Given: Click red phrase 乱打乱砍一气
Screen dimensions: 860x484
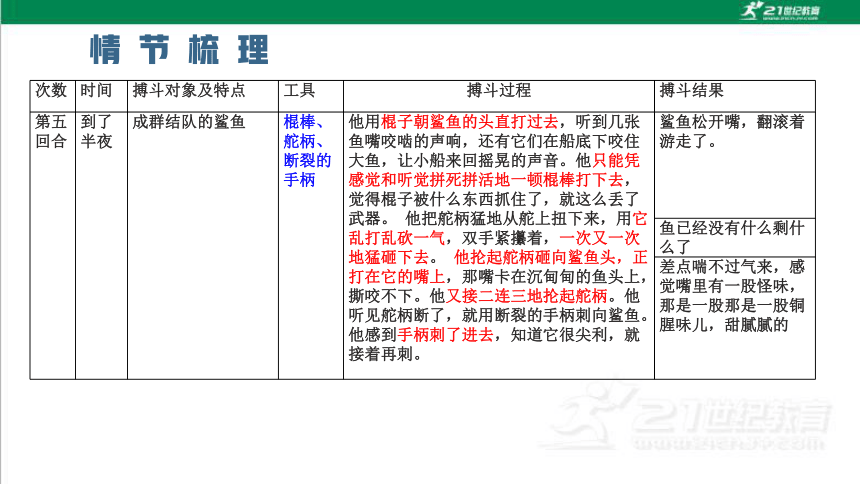Looking at the screenshot, I should tap(397, 238).
